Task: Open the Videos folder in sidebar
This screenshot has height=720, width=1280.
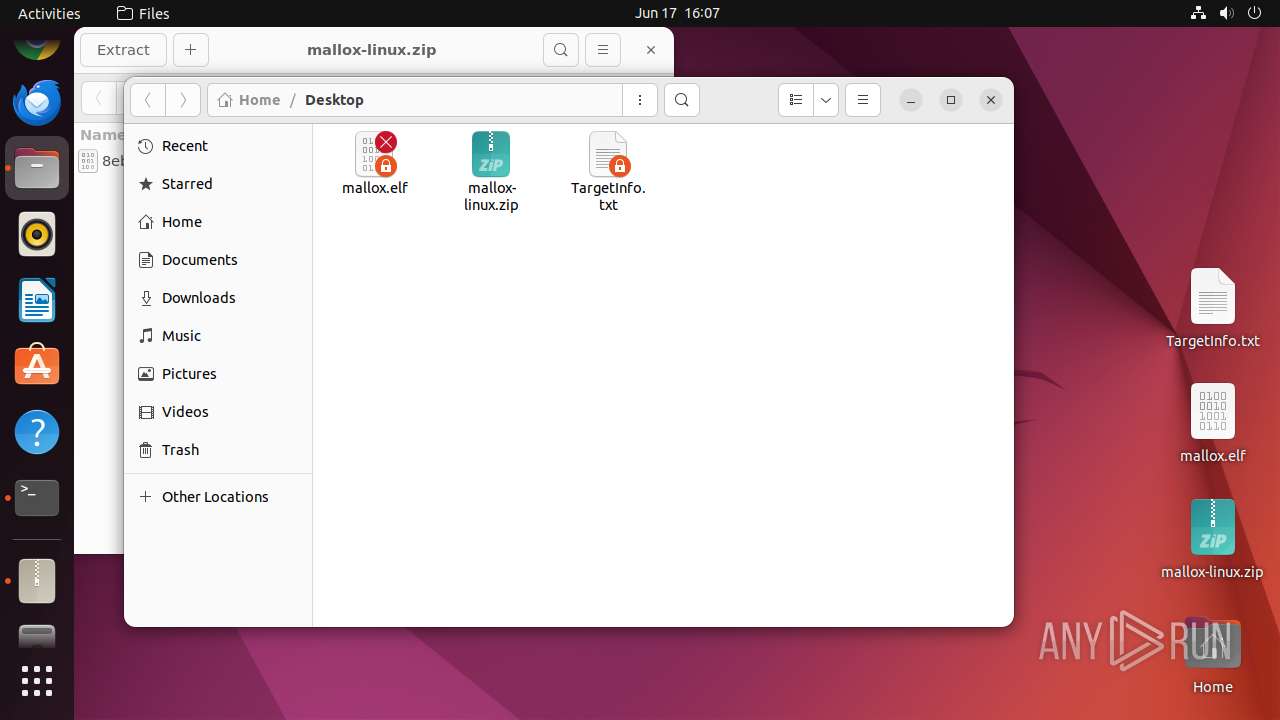Action: point(218,412)
